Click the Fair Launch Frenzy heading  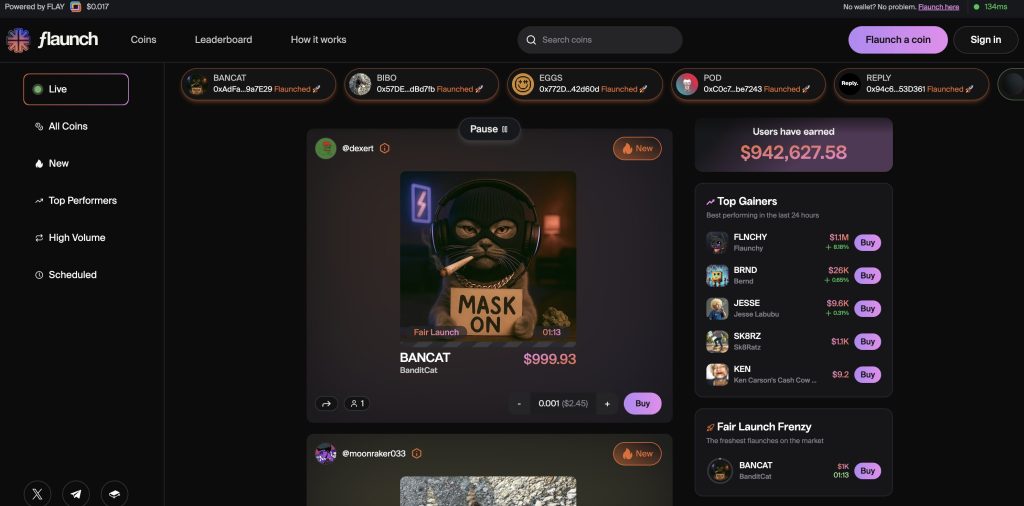tap(764, 427)
